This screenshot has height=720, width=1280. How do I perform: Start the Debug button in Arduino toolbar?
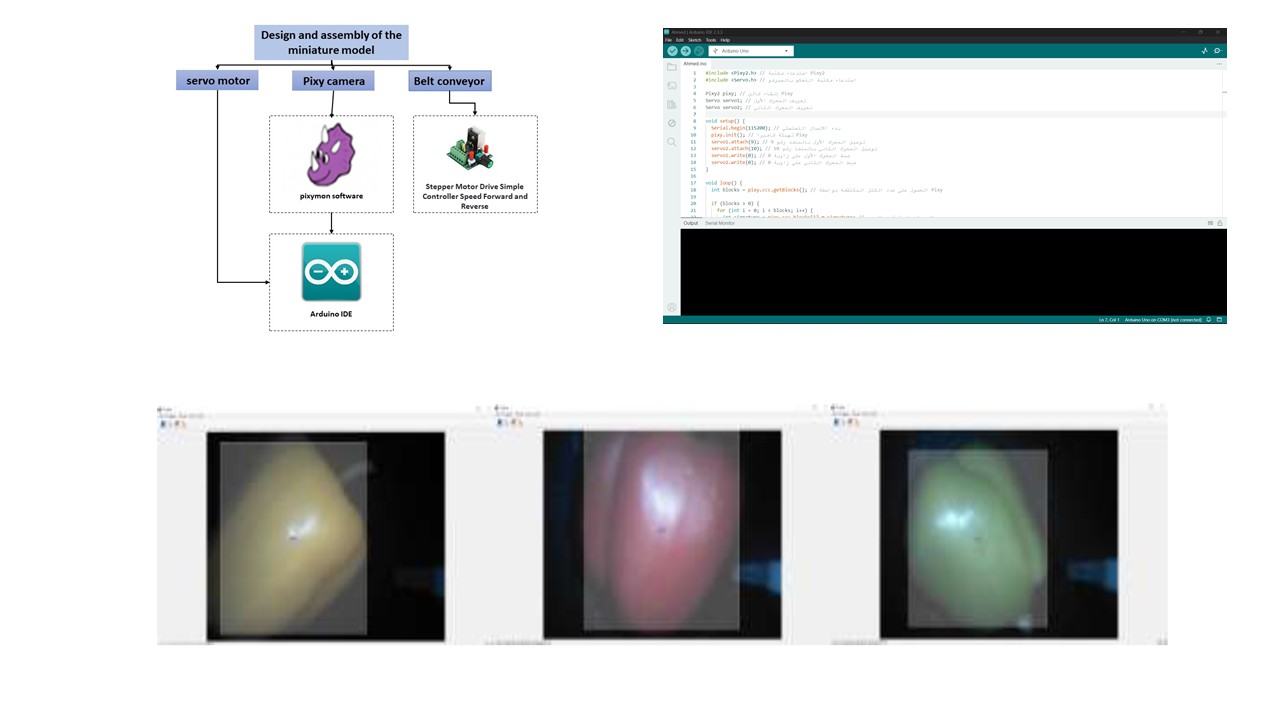click(x=699, y=51)
